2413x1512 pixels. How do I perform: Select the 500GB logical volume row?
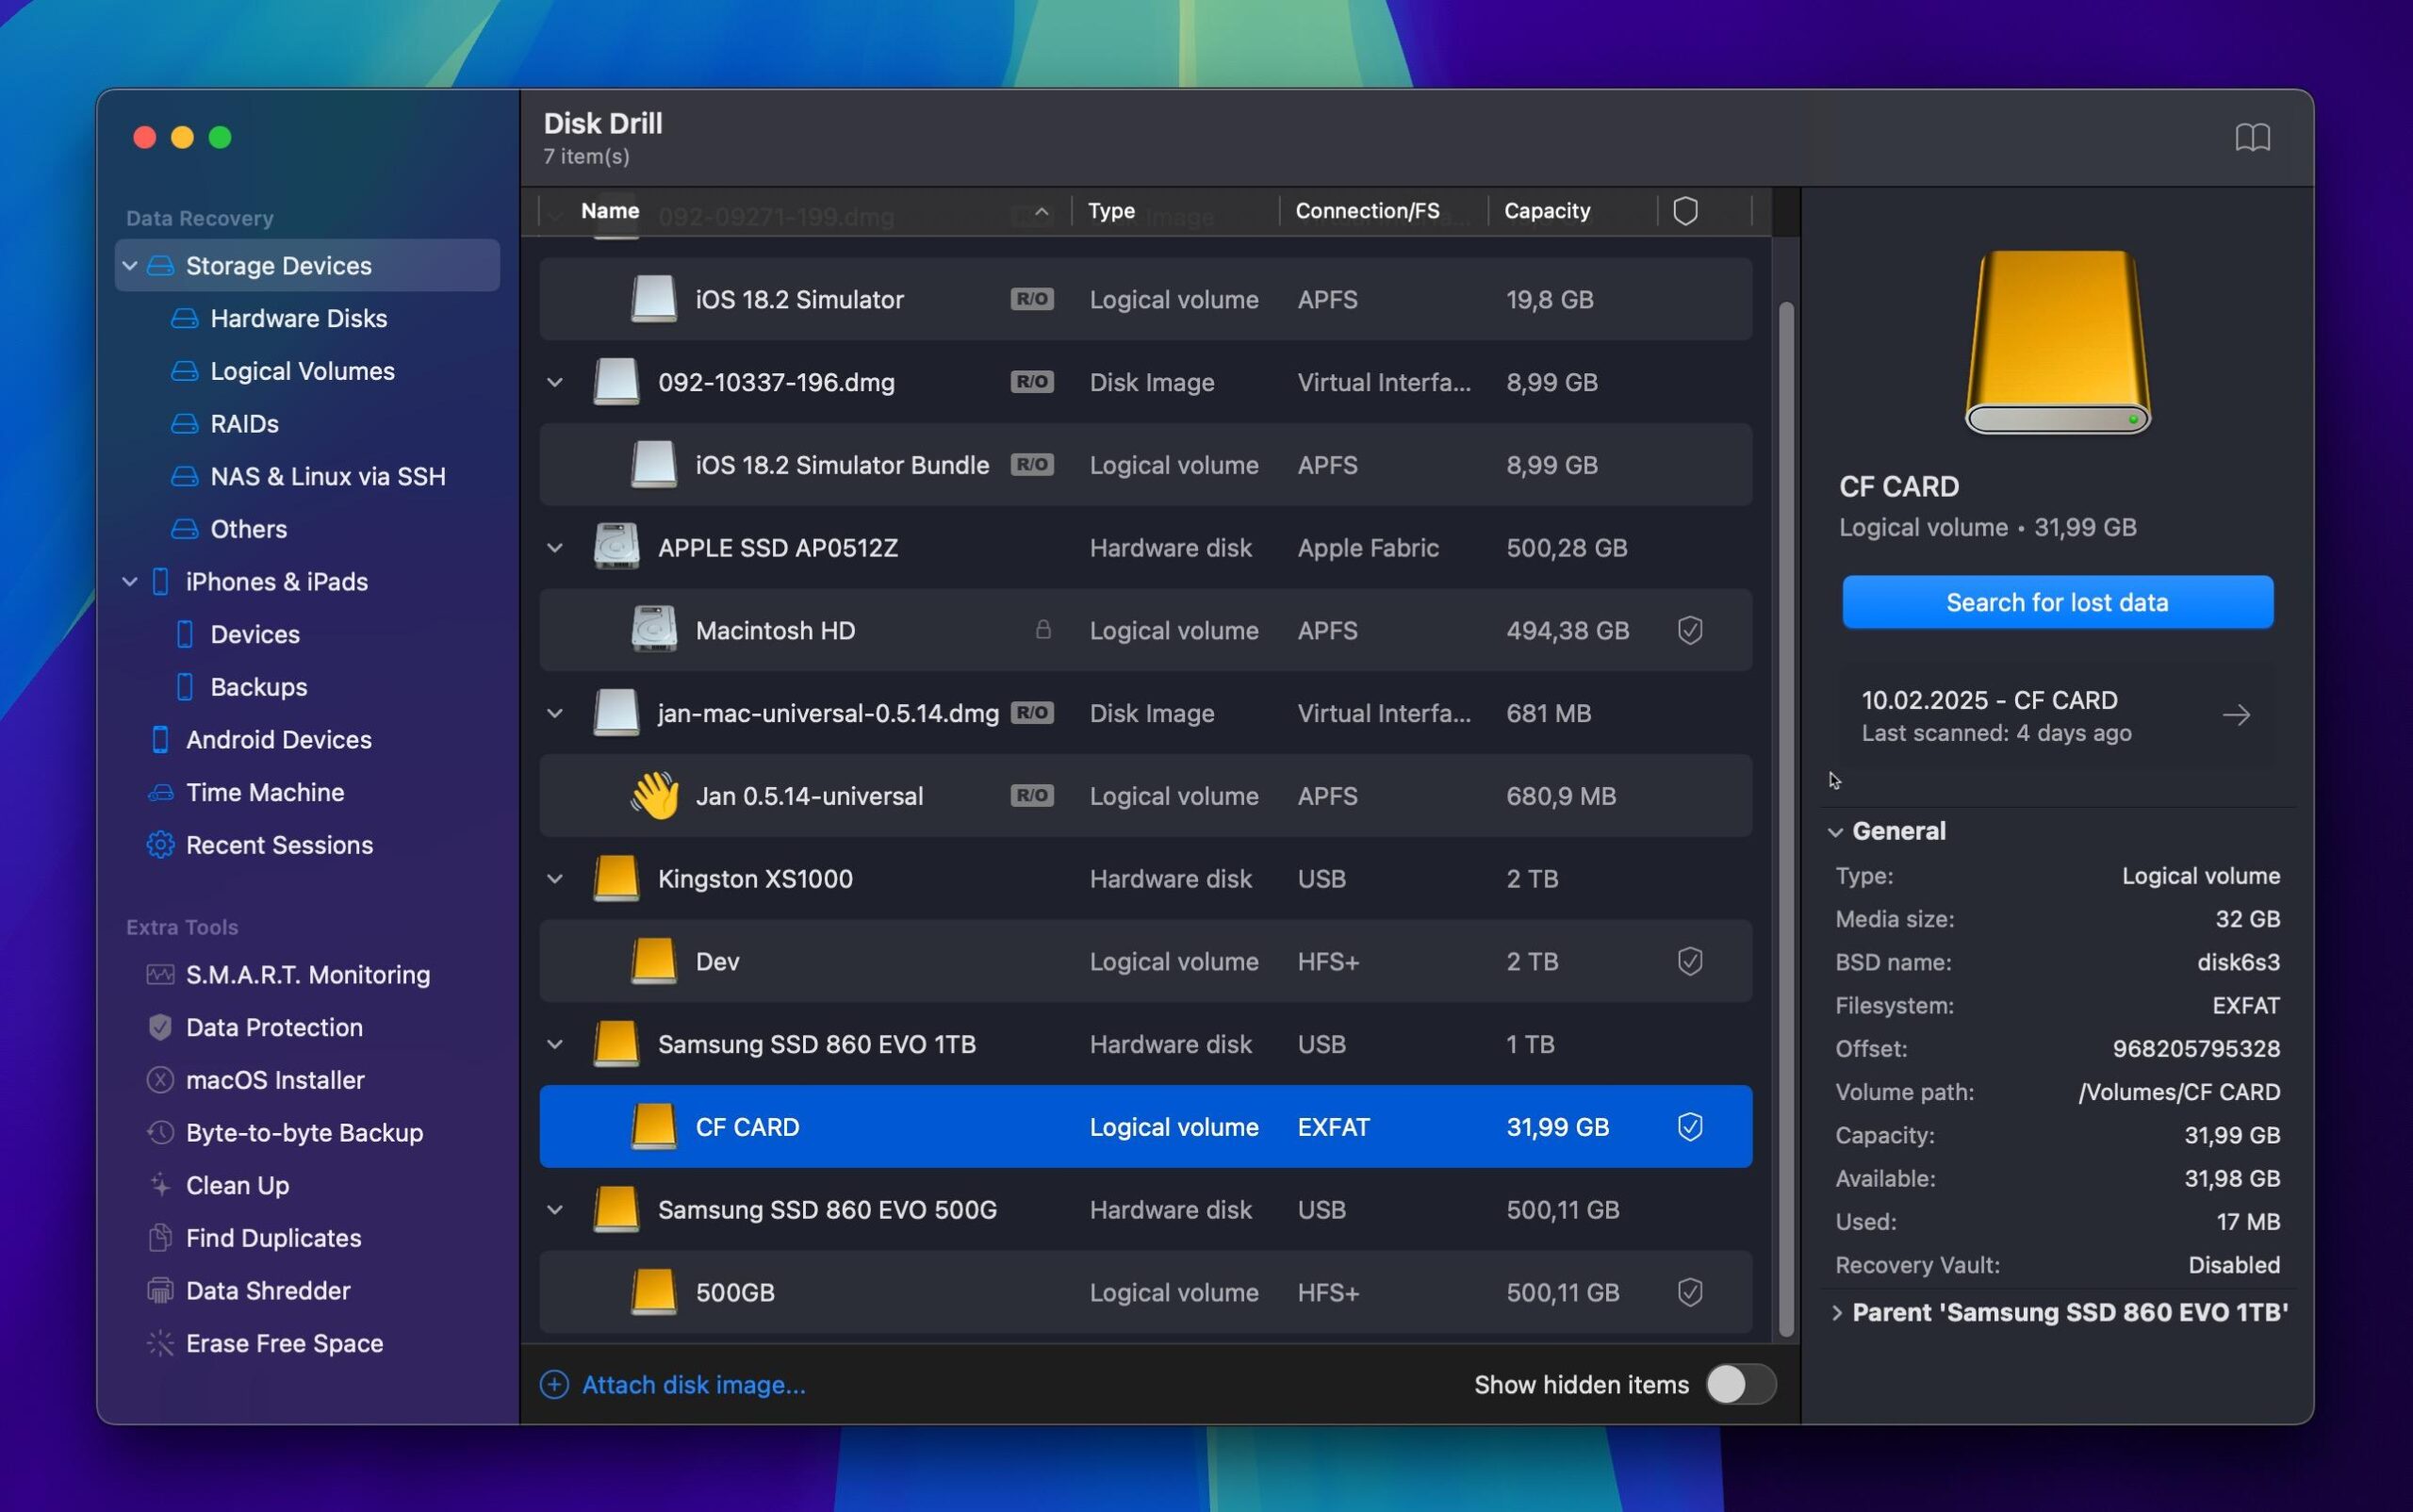1145,1292
